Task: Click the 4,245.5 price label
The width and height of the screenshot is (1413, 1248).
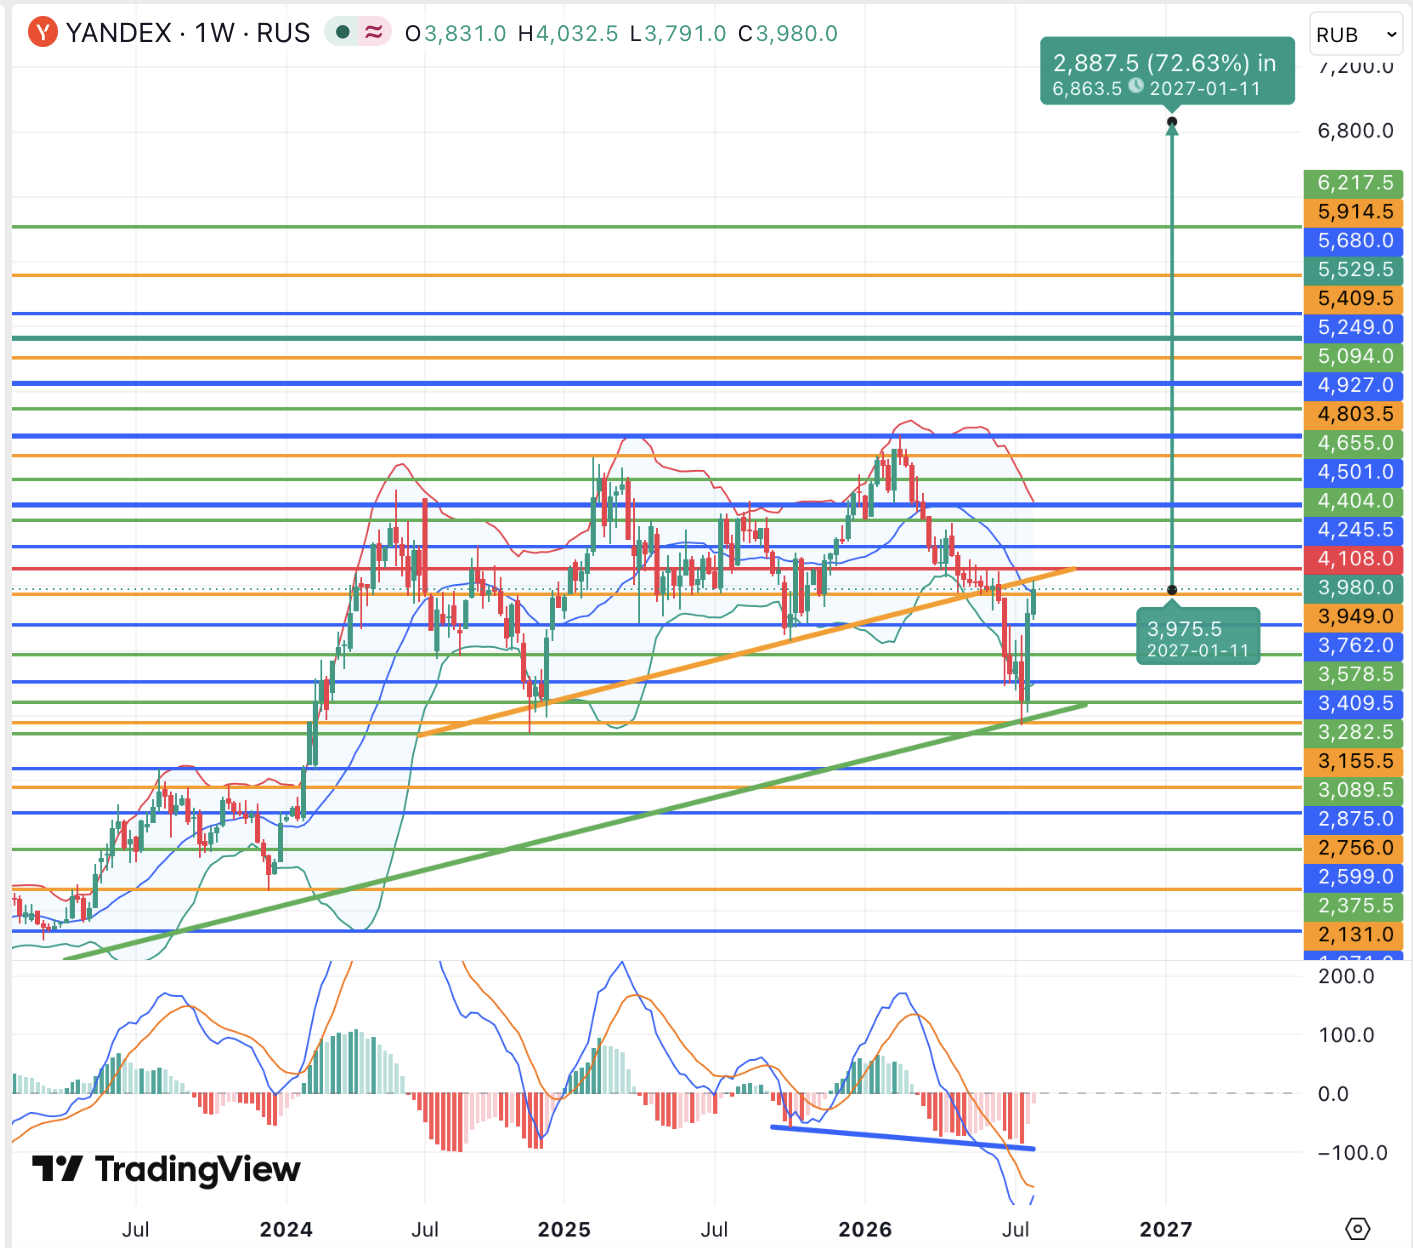Action: (1354, 530)
